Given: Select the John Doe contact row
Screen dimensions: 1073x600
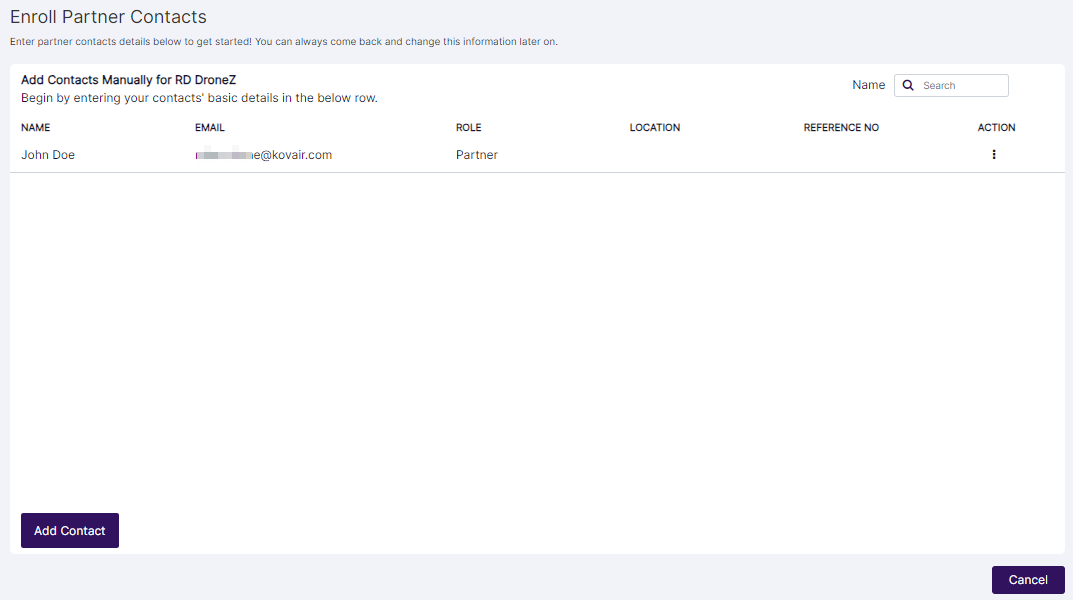Looking at the screenshot, I should (x=400, y=155).
